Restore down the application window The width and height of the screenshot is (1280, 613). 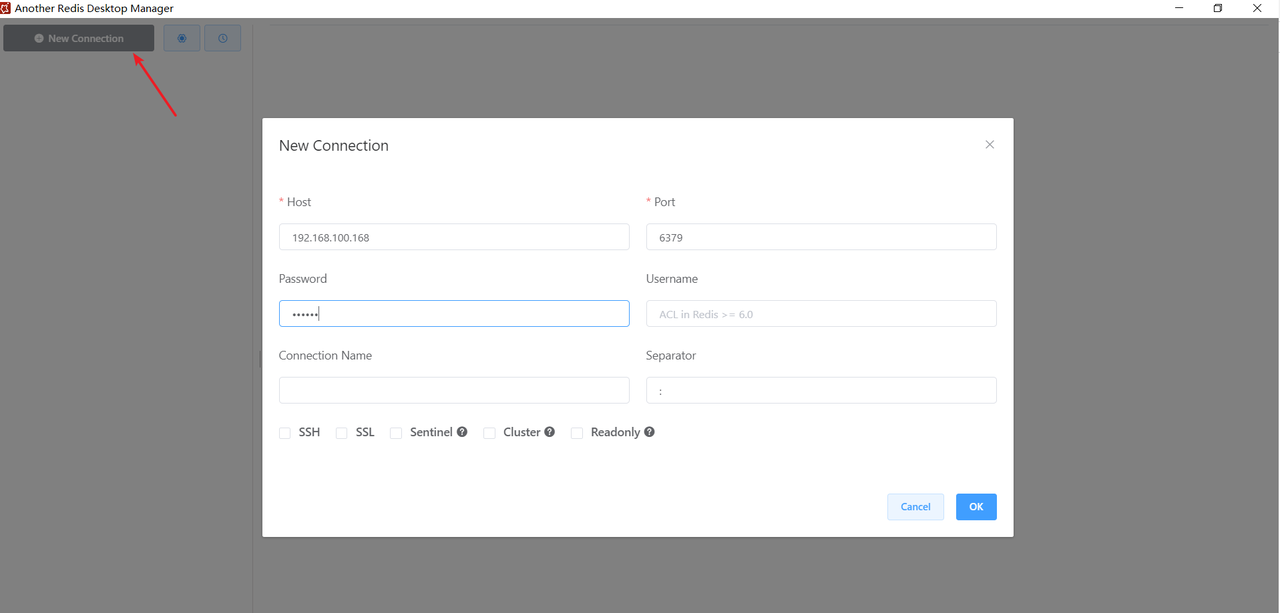1218,8
